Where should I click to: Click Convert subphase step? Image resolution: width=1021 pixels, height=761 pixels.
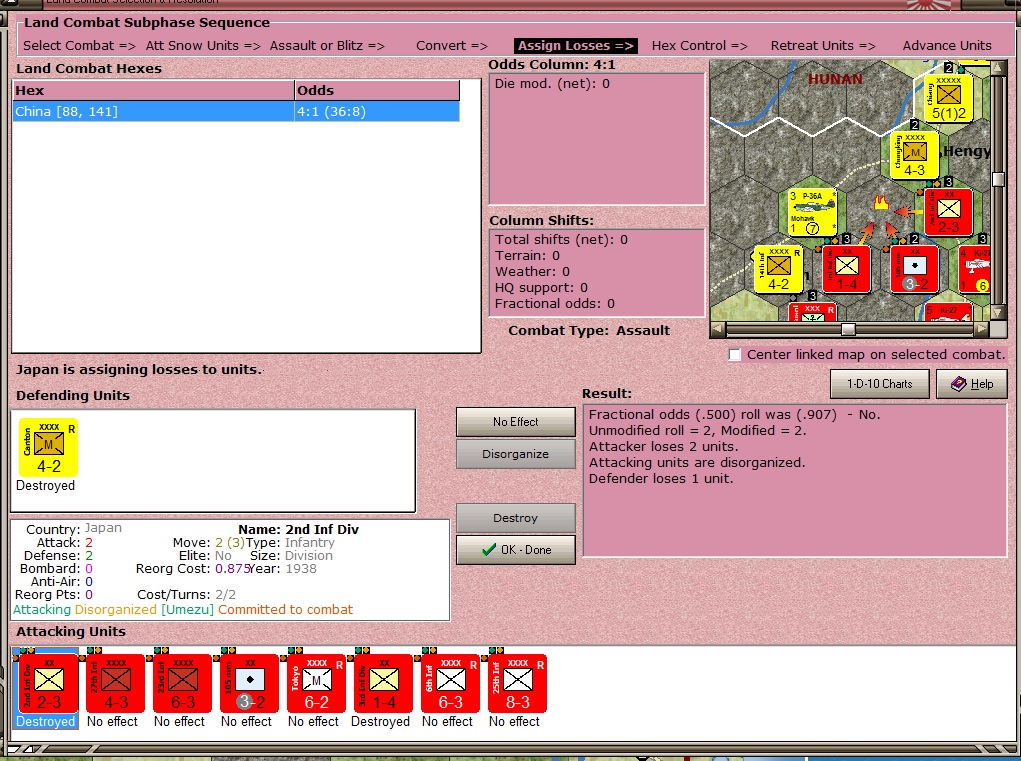point(452,46)
